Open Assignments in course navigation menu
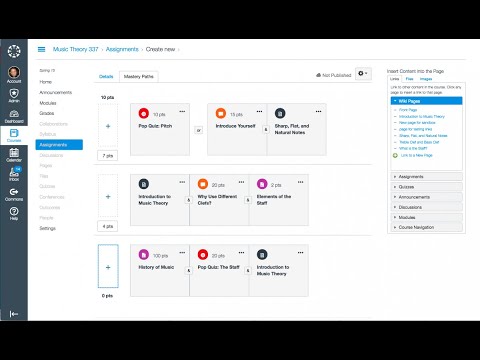This screenshot has height=360, width=480. 59,145
